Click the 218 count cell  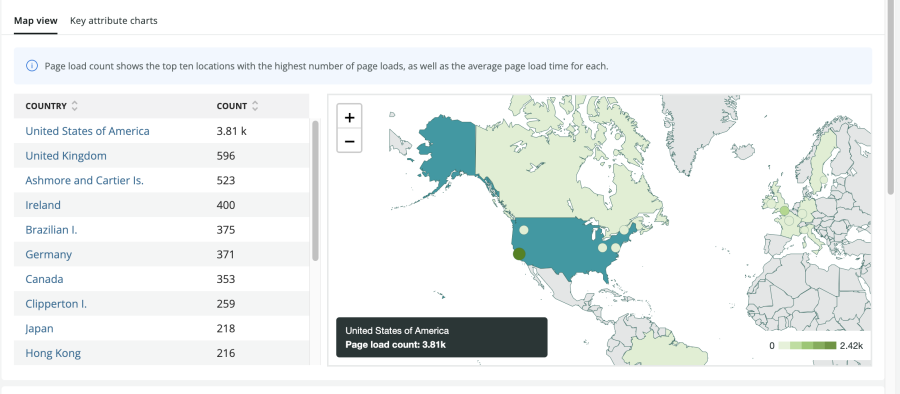[x=226, y=329]
